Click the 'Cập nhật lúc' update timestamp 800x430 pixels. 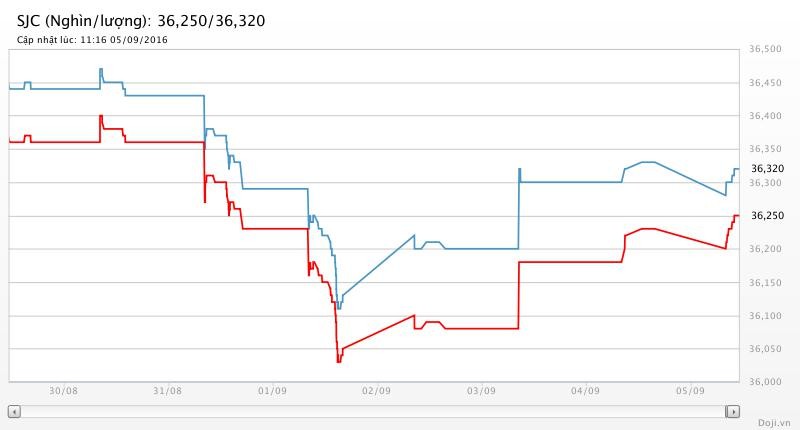coord(92,40)
